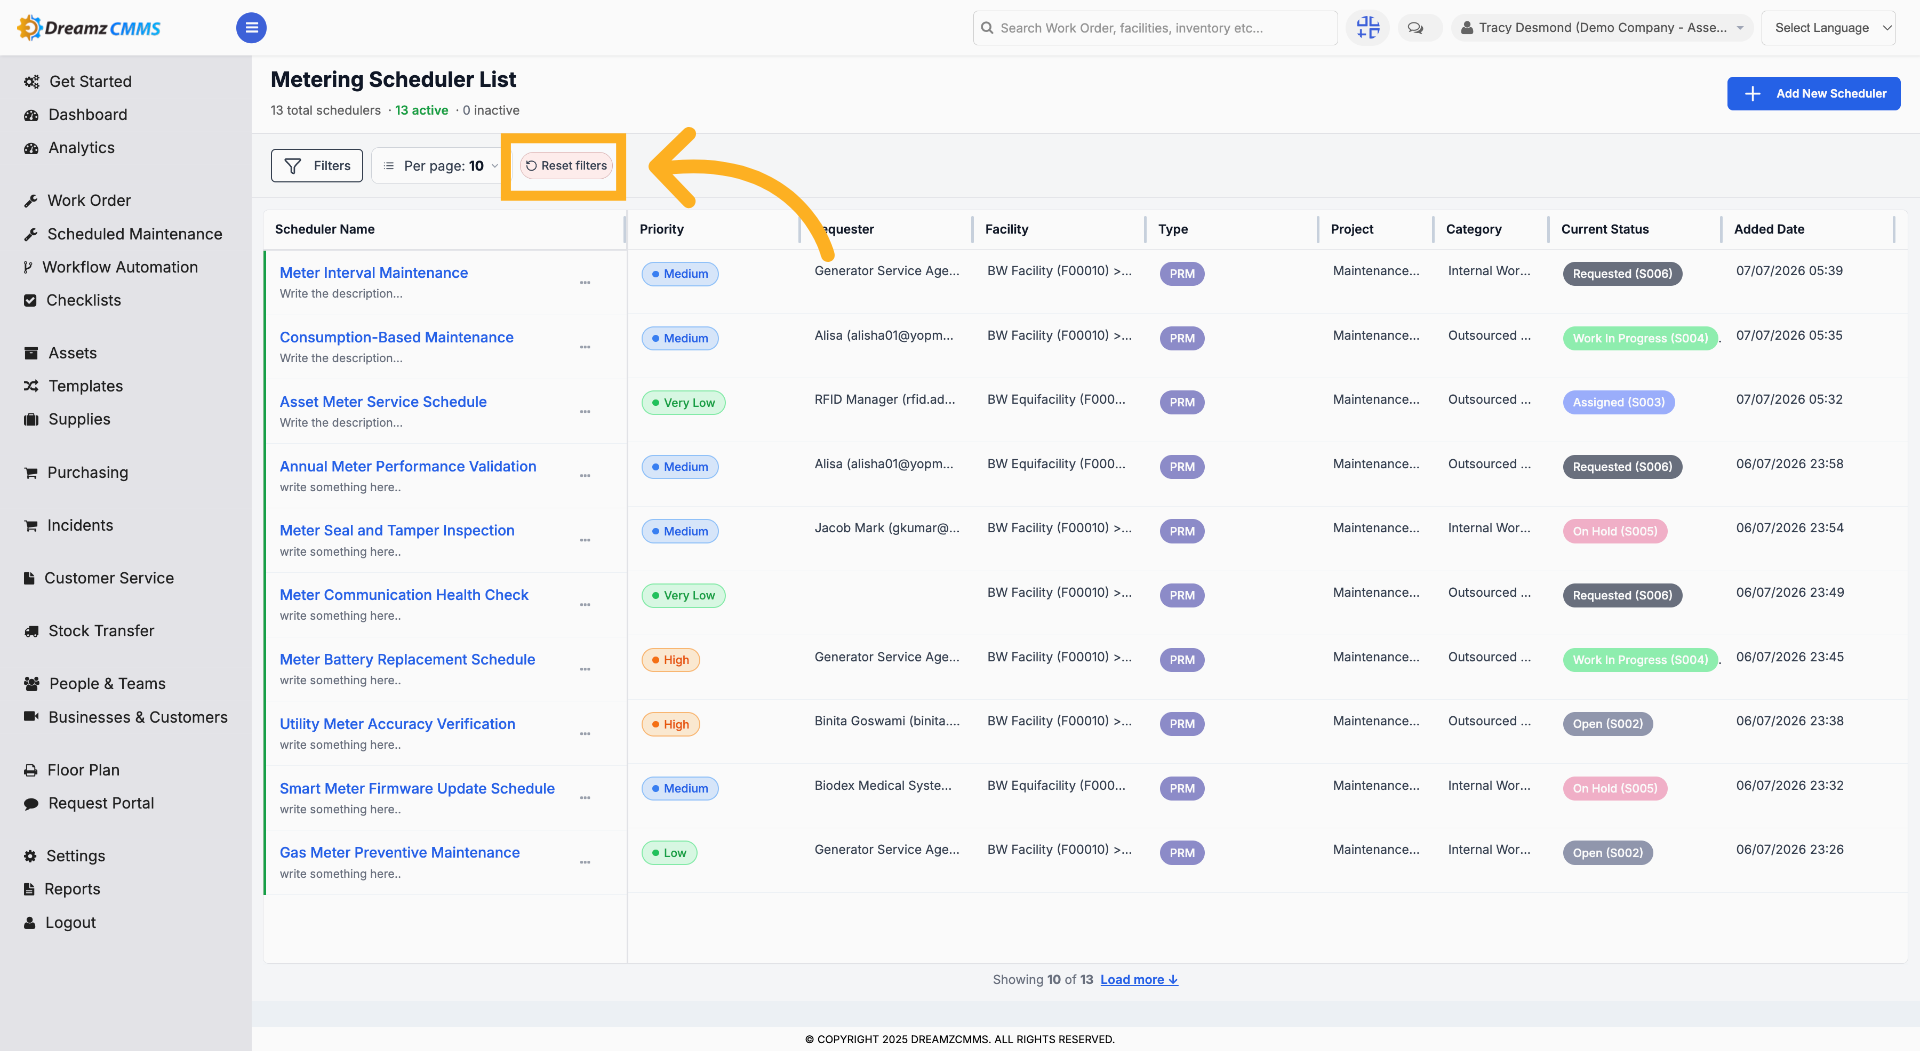This screenshot has width=1920, height=1051.
Task: Click the Get Started gears icon
Action: coord(31,82)
